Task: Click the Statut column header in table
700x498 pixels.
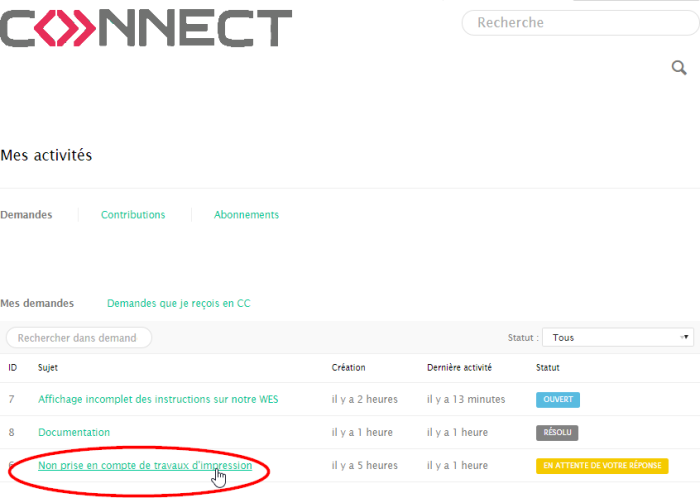Action: click(548, 368)
